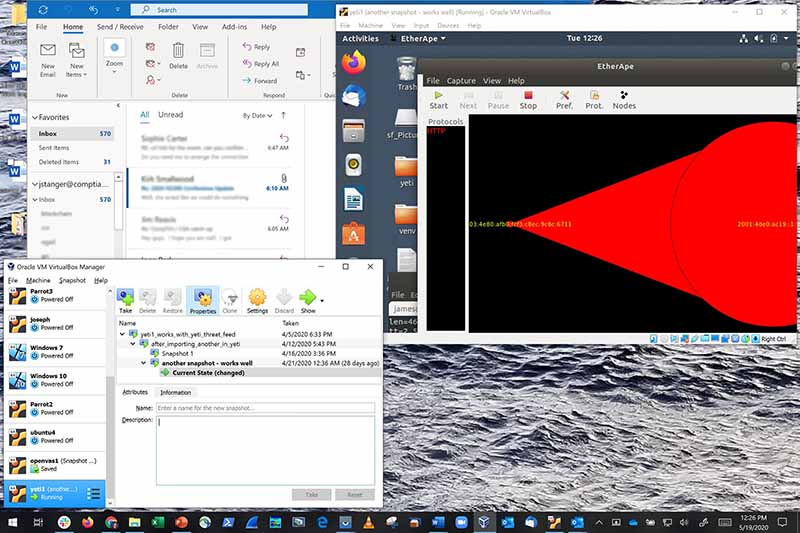800x533 pixels.
Task: Open the By Date sort dropdown
Action: (258, 116)
